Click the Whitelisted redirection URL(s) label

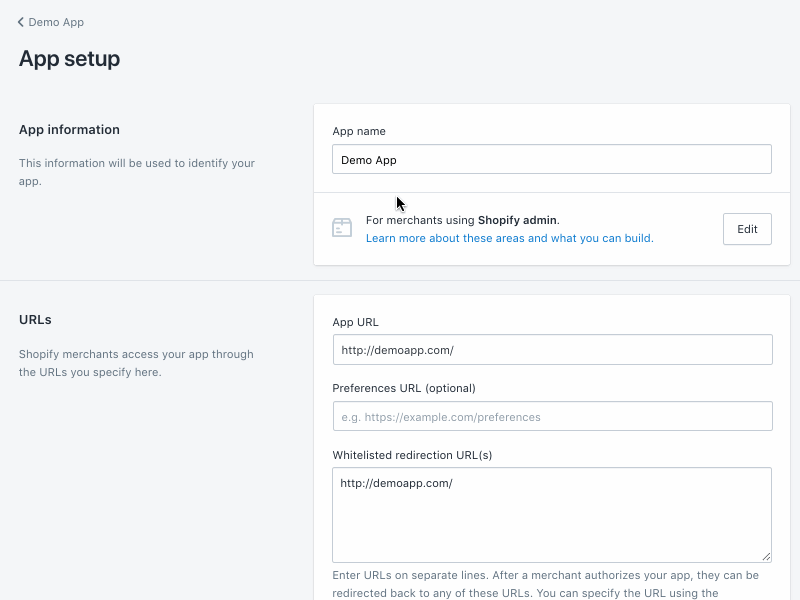412,455
